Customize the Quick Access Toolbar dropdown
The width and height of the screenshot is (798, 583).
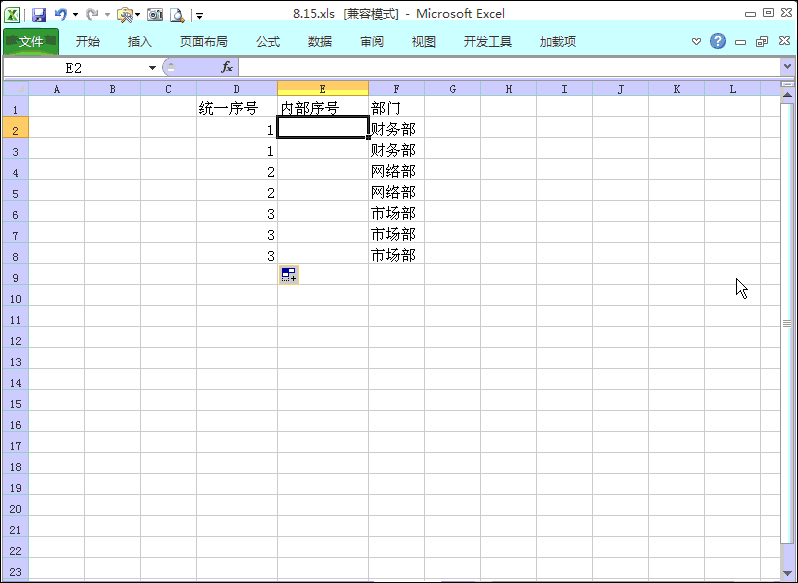[200, 16]
